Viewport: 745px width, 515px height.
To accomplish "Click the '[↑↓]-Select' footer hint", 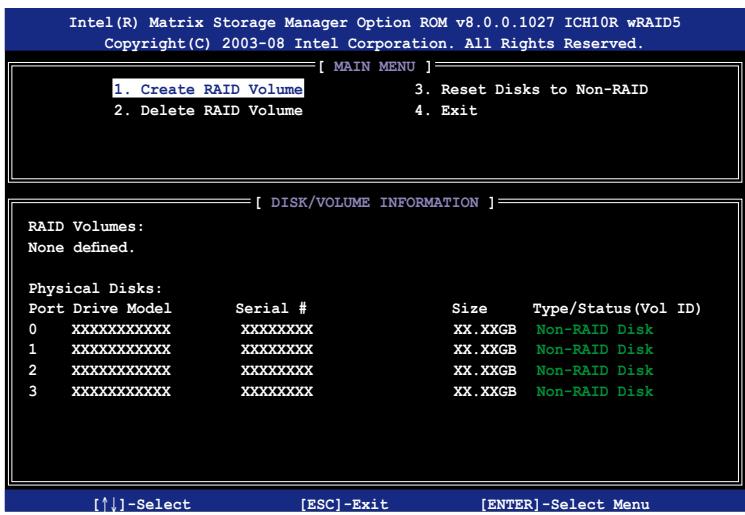I will [x=142, y=504].
